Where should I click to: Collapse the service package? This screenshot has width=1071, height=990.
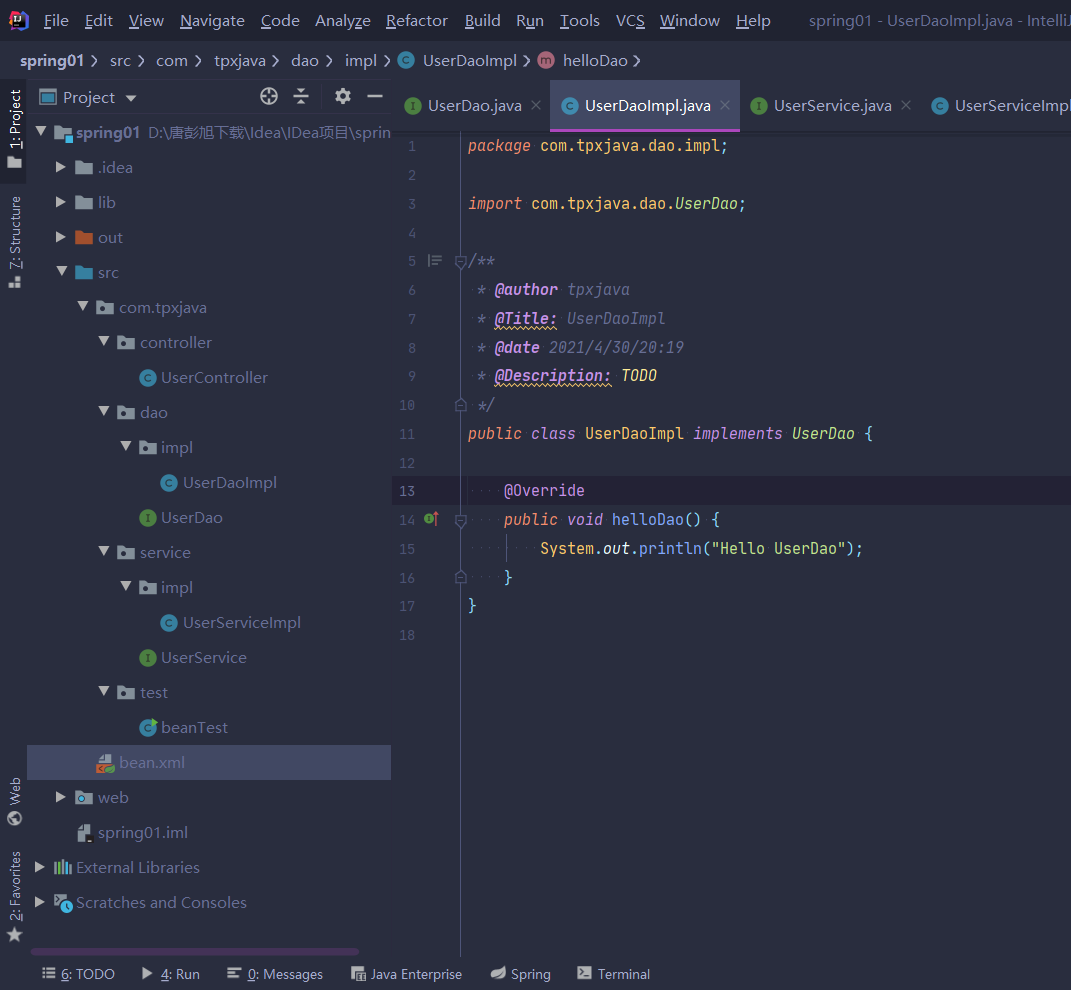(x=104, y=551)
